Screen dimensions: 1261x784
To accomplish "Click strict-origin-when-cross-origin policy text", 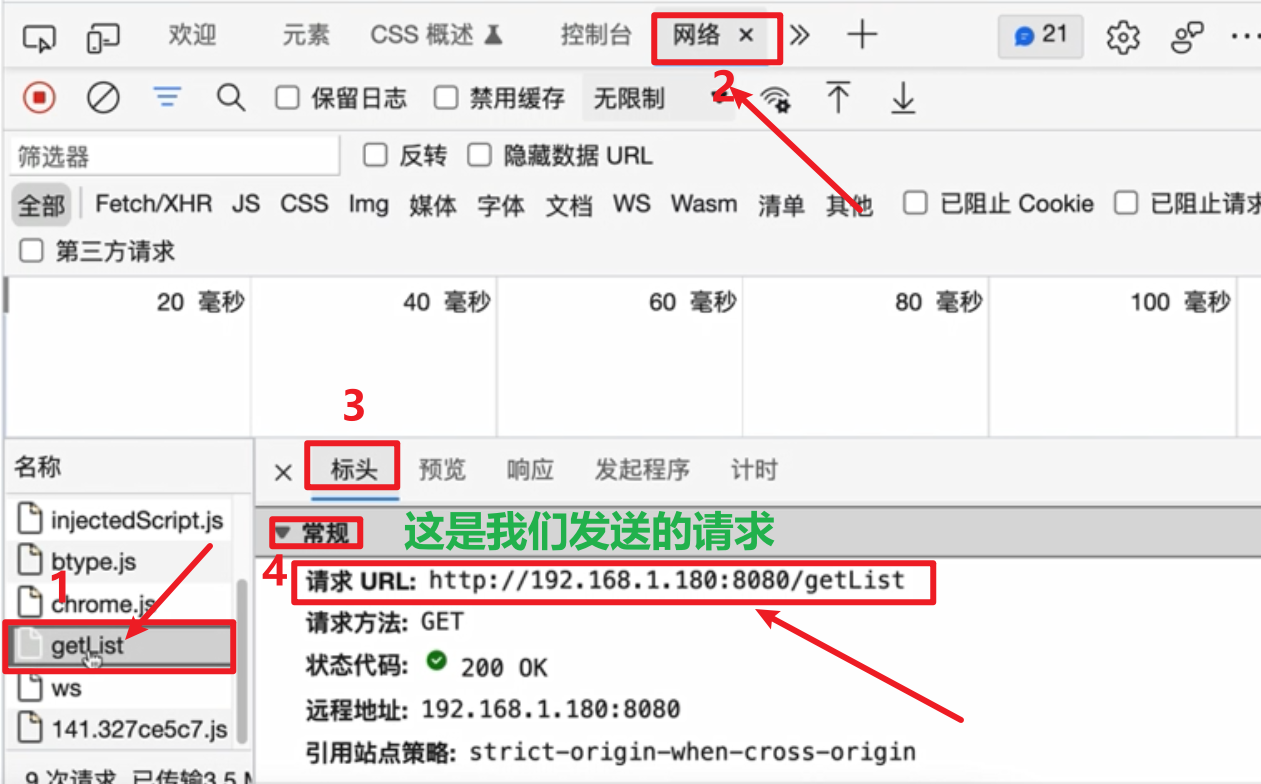I will click(x=692, y=751).
